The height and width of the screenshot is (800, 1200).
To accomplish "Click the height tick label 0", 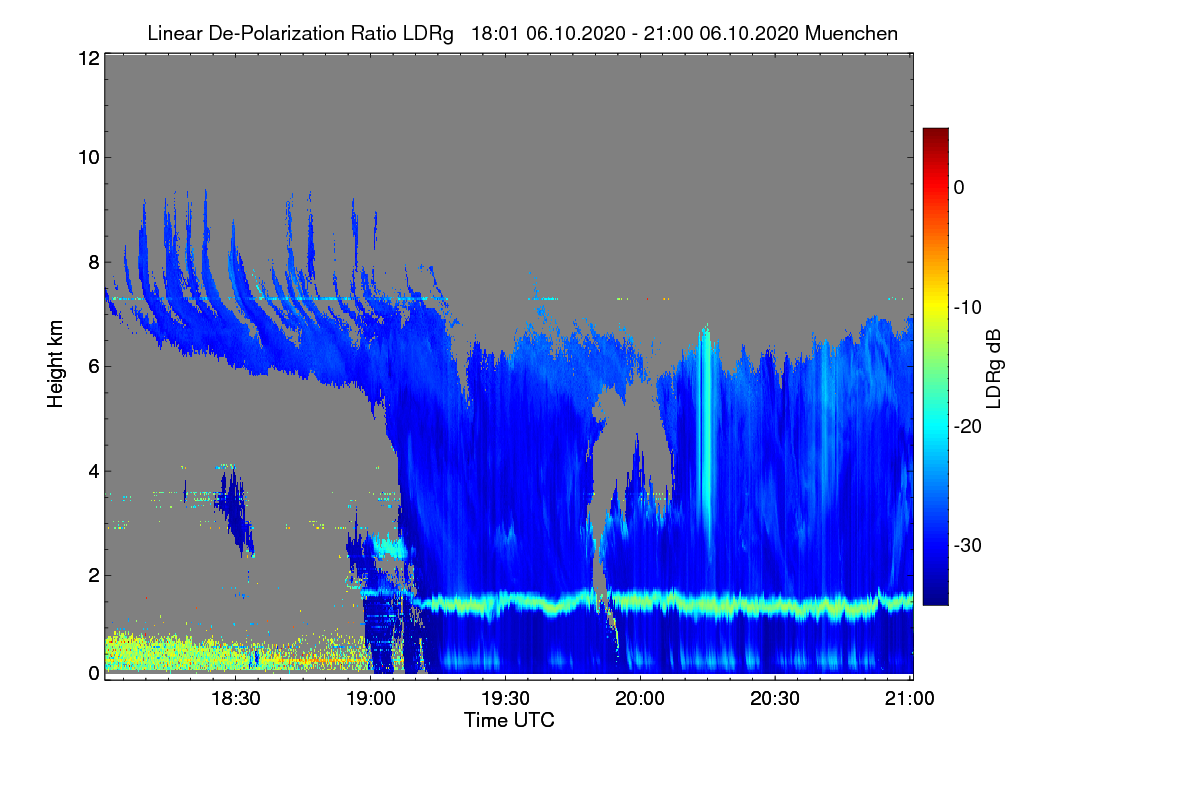I will 92,673.
